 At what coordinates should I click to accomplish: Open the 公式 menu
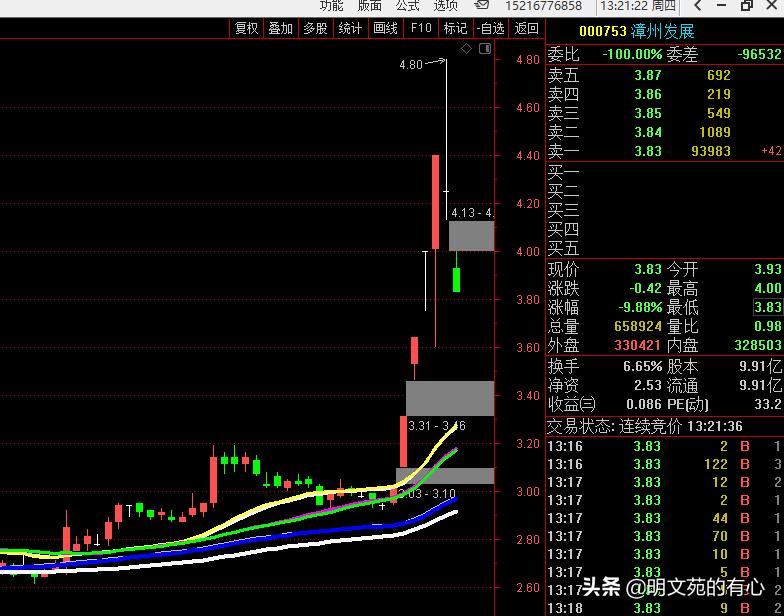[408, 6]
